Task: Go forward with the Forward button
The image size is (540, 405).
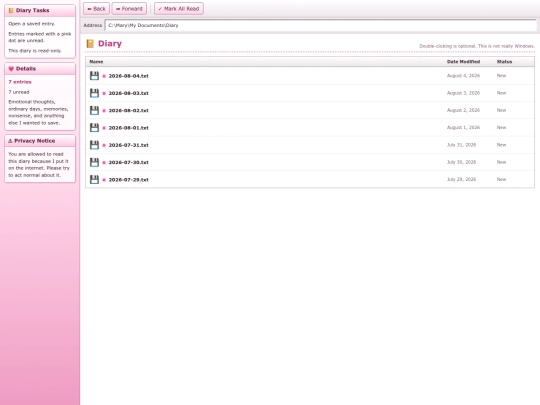Action: (x=129, y=9)
